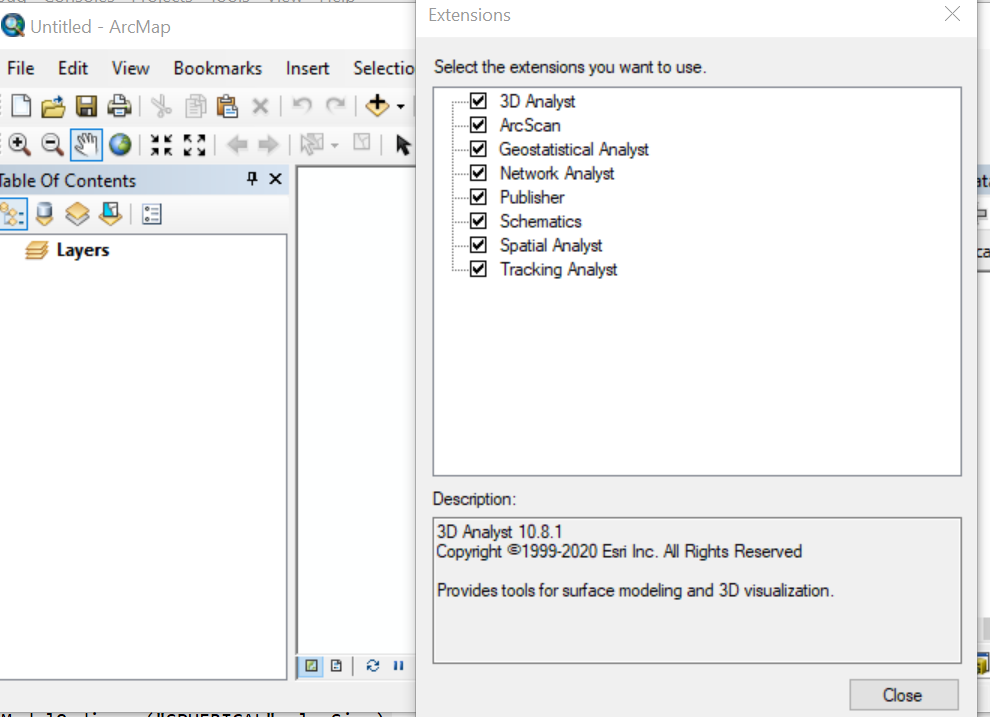Toggle the Tracking Analyst checkbox
Image resolution: width=990 pixels, height=717 pixels.
click(478, 269)
